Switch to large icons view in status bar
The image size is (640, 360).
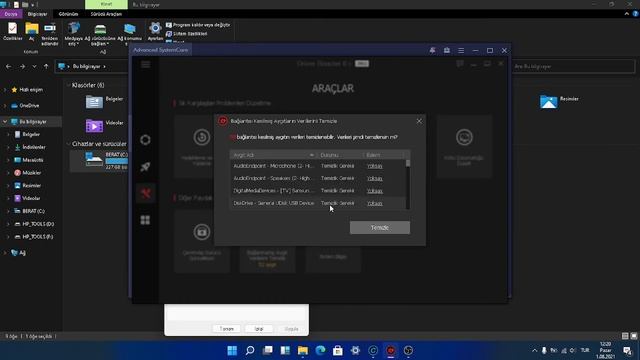click(x=634, y=336)
